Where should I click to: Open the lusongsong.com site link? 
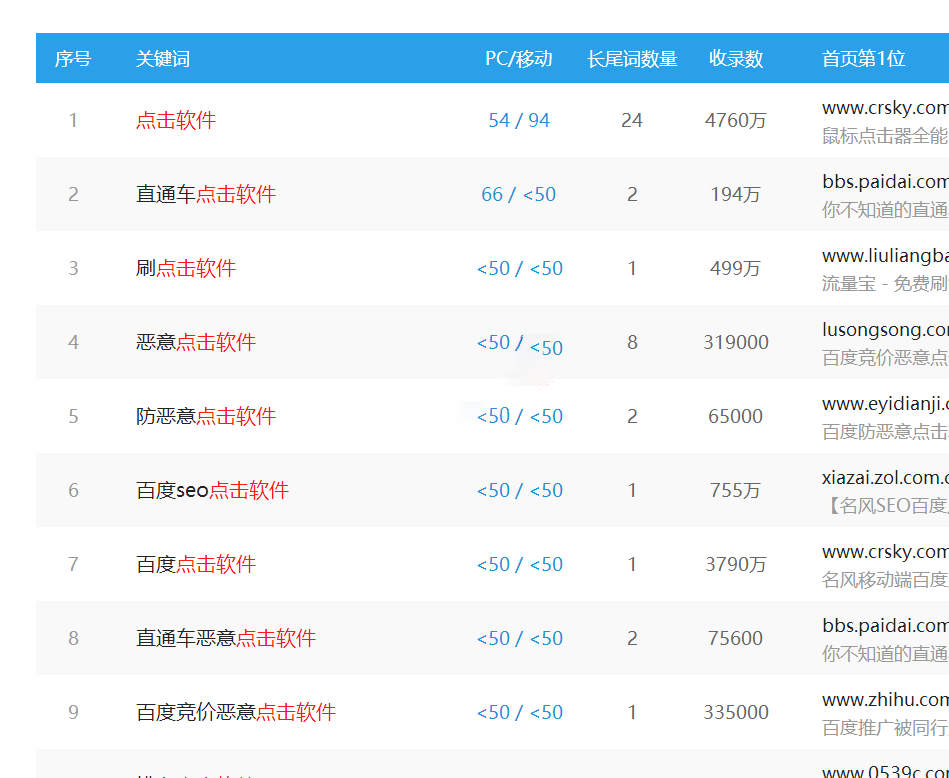[885, 329]
